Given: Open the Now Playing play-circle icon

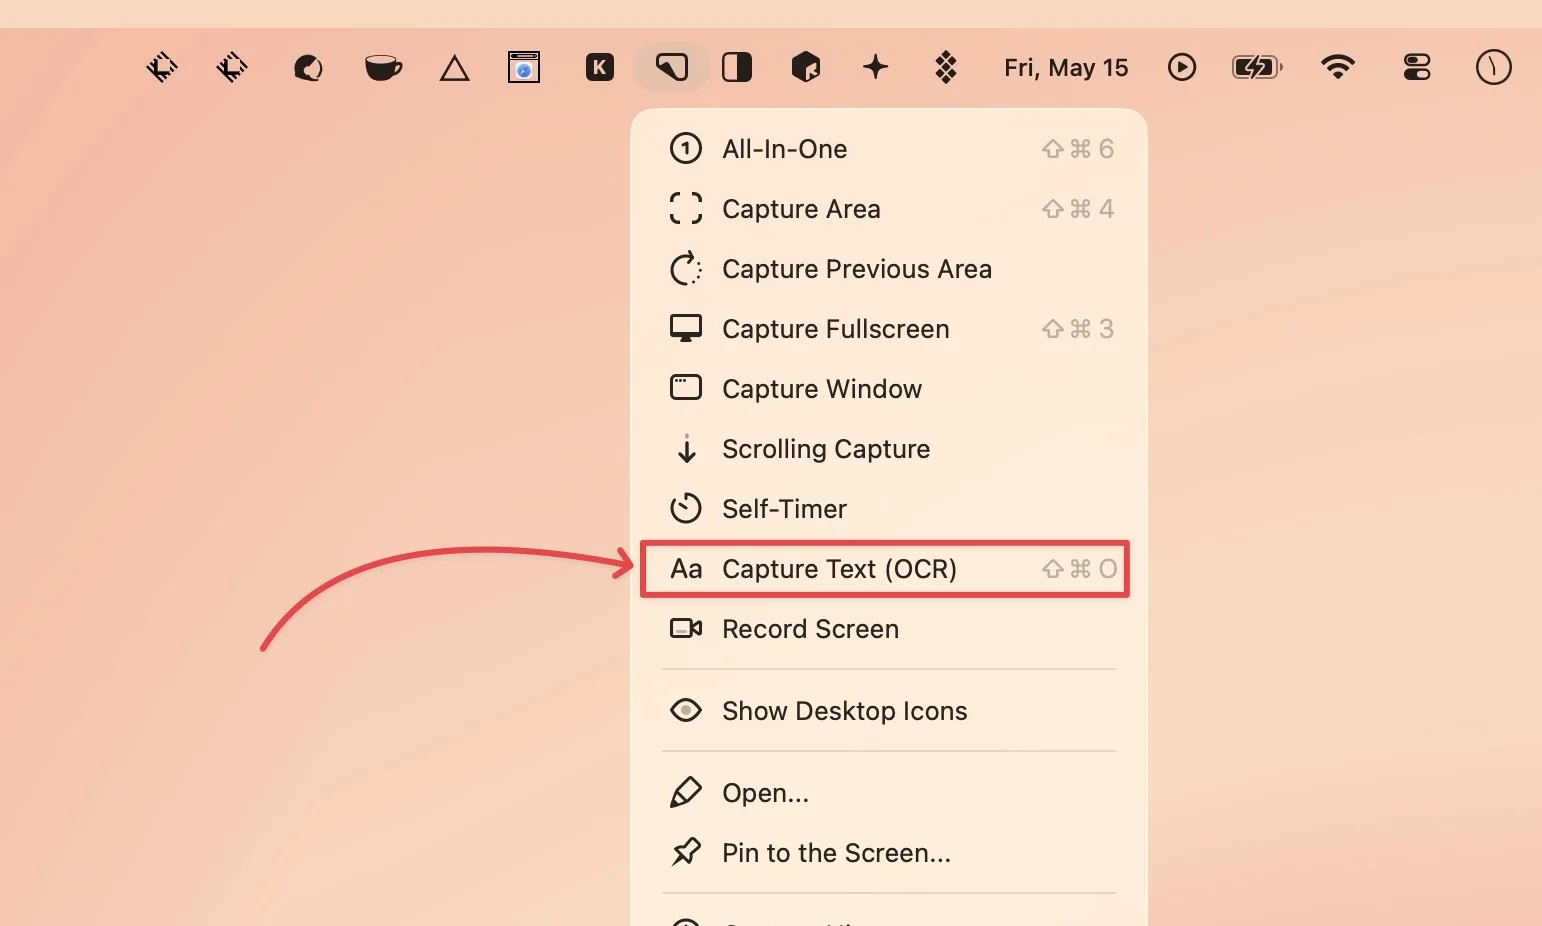Looking at the screenshot, I should pyautogui.click(x=1182, y=67).
